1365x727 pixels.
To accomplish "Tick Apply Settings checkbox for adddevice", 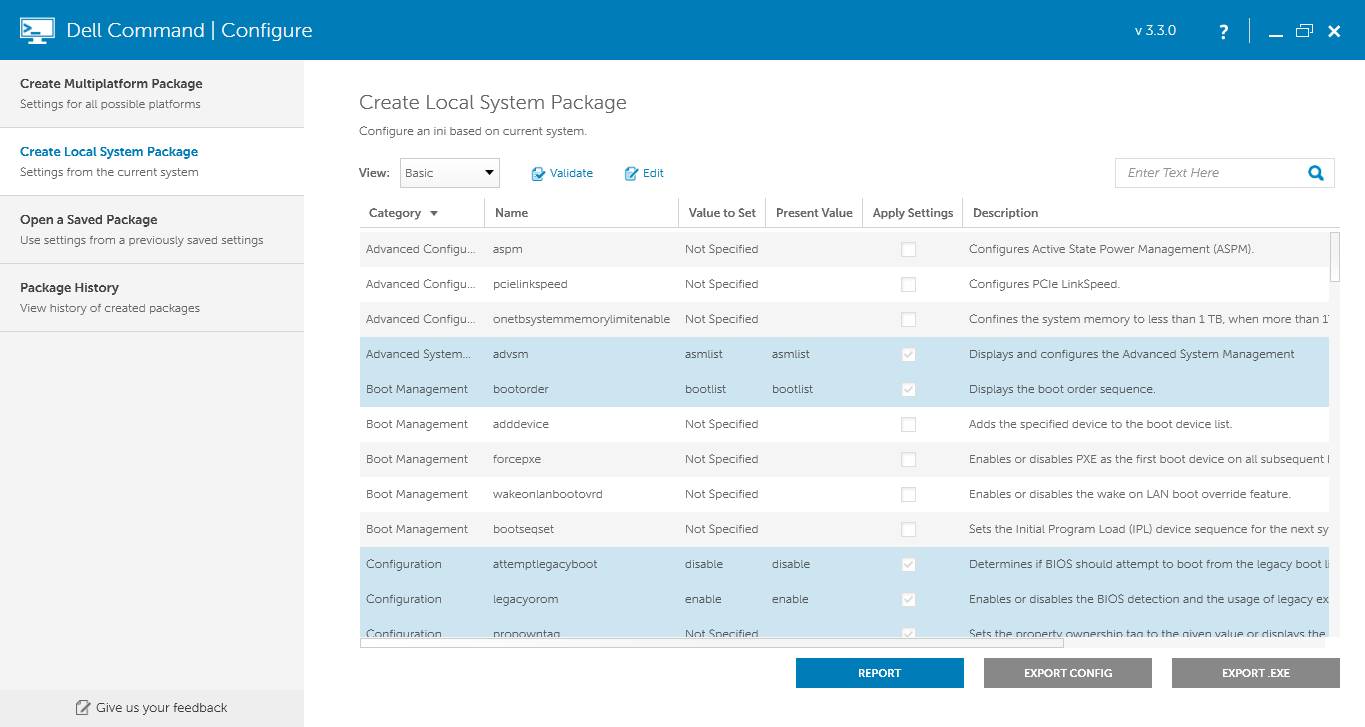I will (x=908, y=425).
